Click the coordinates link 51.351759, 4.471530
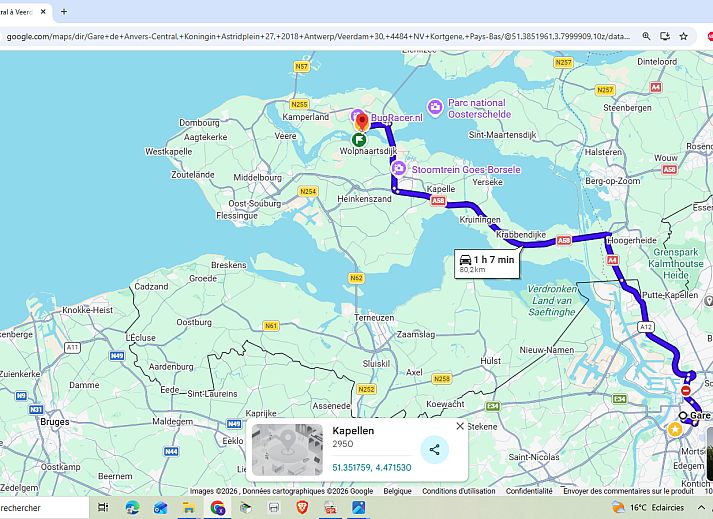The width and height of the screenshot is (713, 519). point(371,467)
